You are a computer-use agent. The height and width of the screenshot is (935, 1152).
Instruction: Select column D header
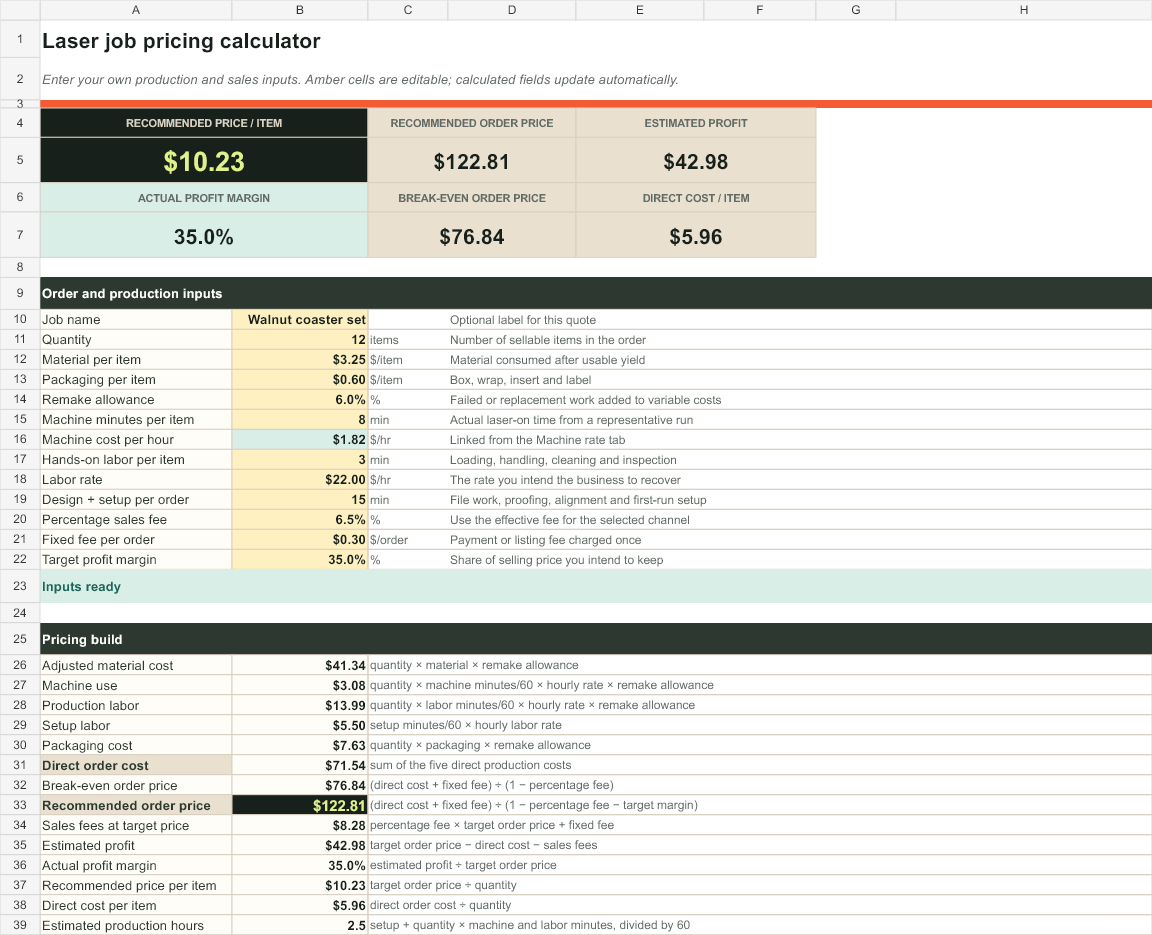click(512, 10)
